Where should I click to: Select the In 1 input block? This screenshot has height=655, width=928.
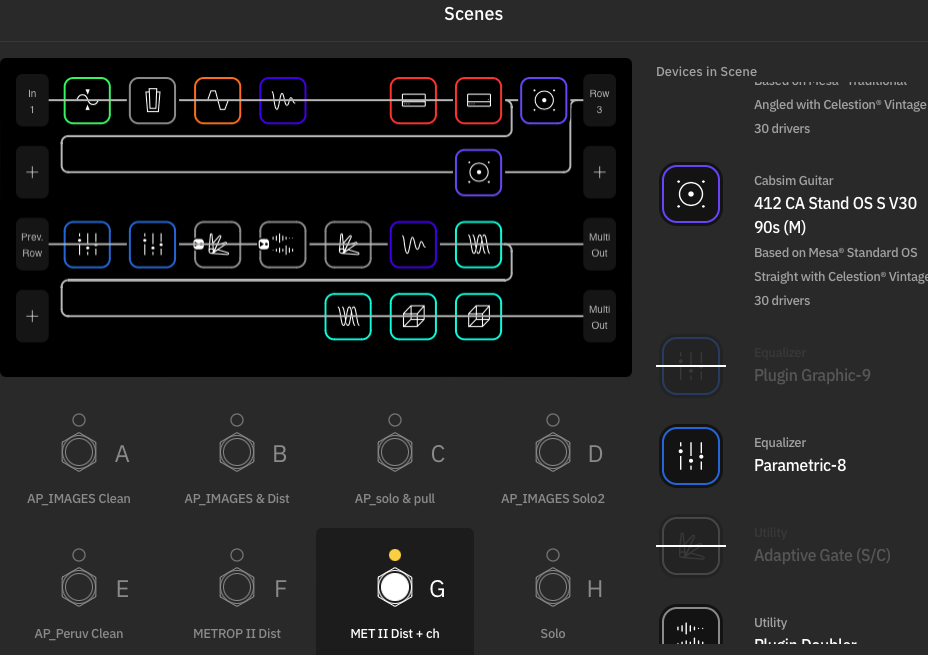click(32, 100)
